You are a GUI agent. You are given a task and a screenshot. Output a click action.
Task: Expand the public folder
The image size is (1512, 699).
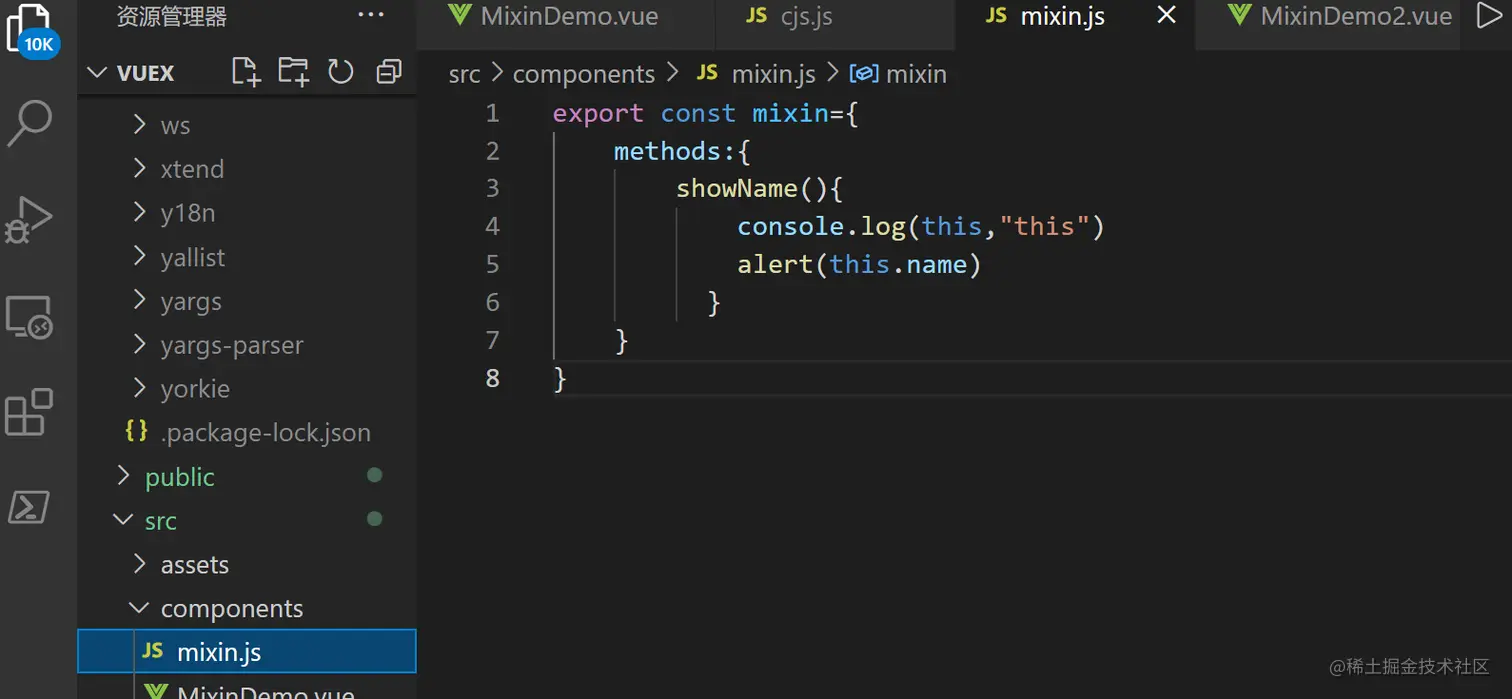(x=247, y=477)
